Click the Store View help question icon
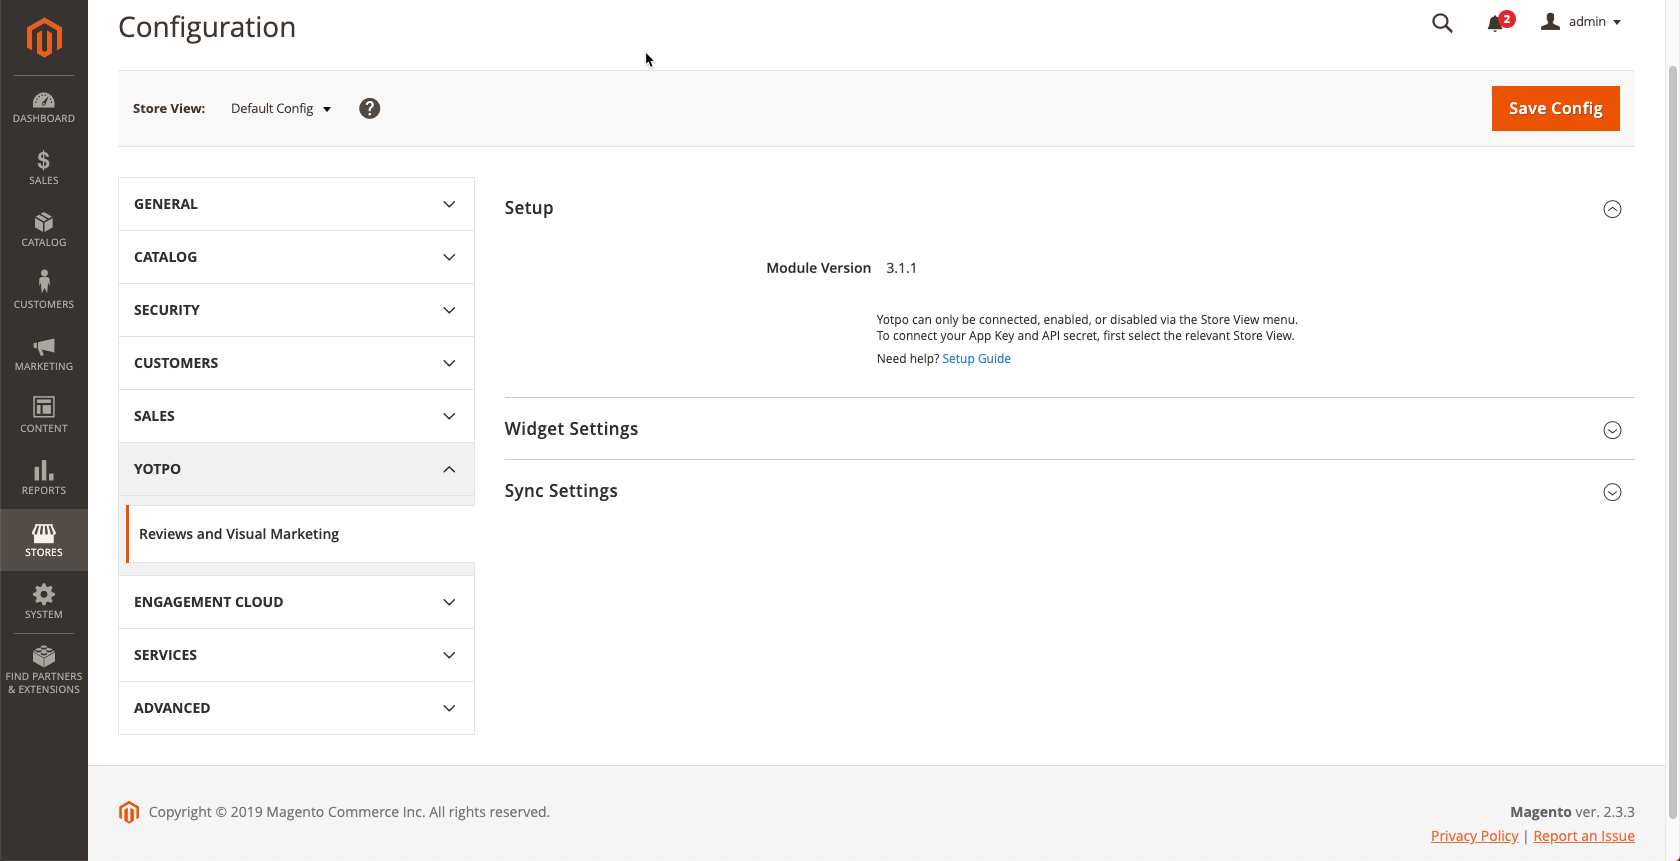This screenshot has height=861, width=1680. coord(370,108)
